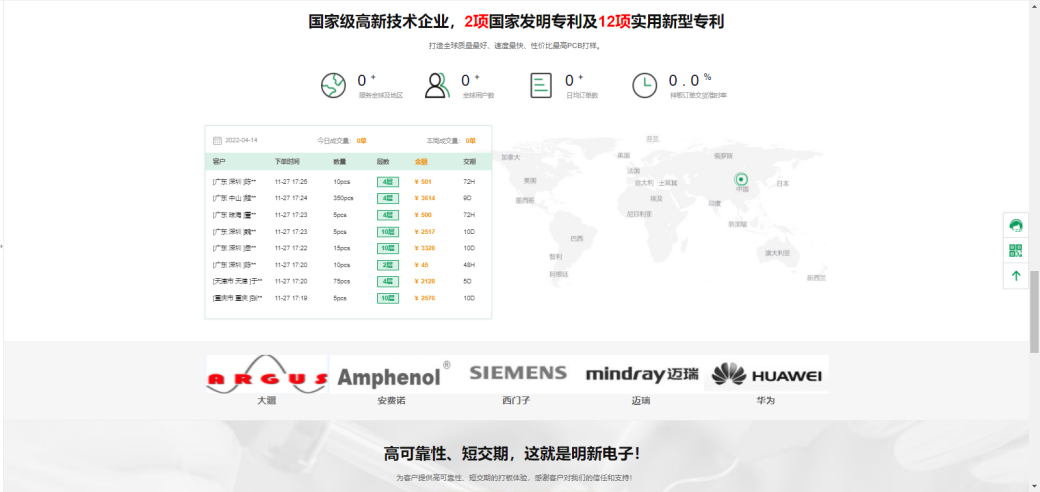Viewport: 1040px width, 492px height.
Task: Click the 金额 column header
Action: [421, 161]
